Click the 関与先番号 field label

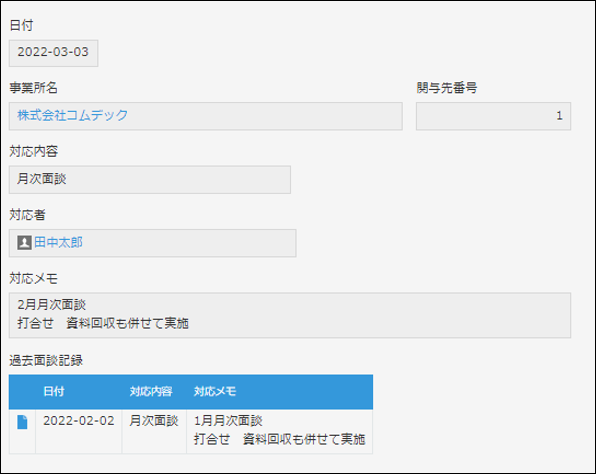(x=447, y=88)
